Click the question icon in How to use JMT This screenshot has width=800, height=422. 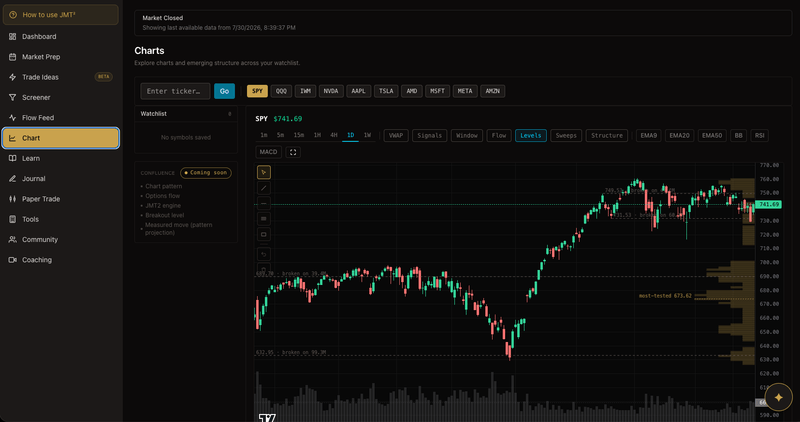point(13,15)
